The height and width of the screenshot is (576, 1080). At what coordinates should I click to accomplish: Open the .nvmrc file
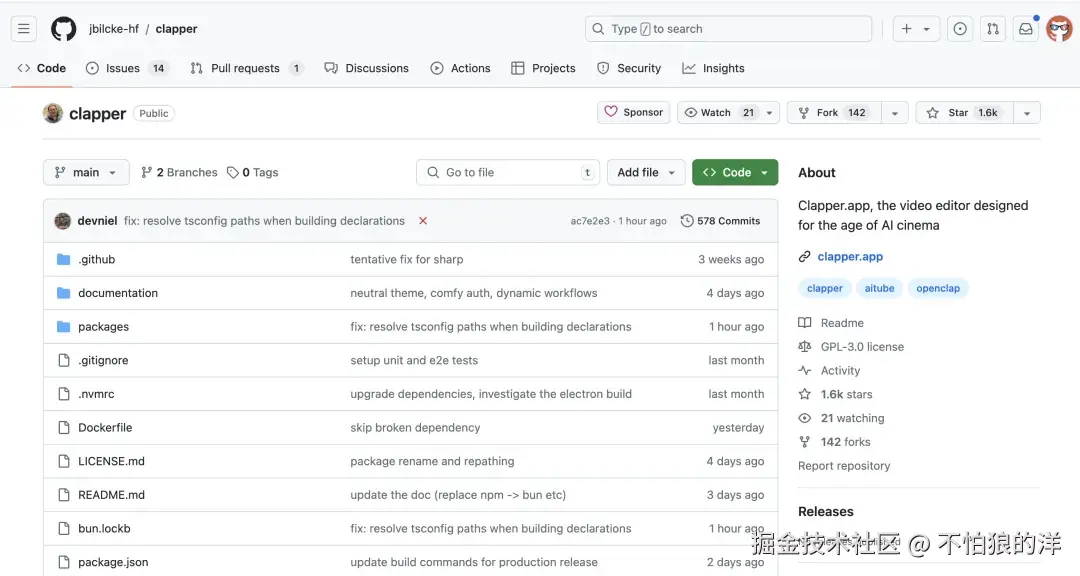96,394
